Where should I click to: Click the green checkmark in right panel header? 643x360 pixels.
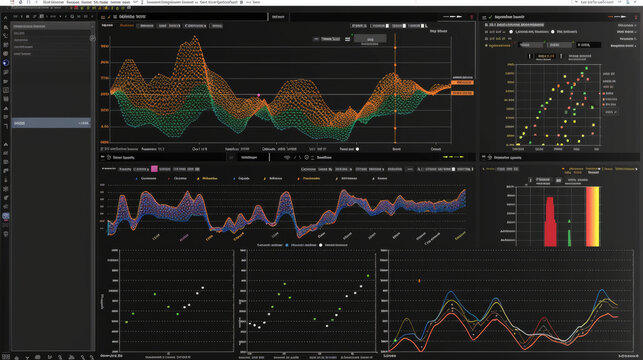pos(490,17)
